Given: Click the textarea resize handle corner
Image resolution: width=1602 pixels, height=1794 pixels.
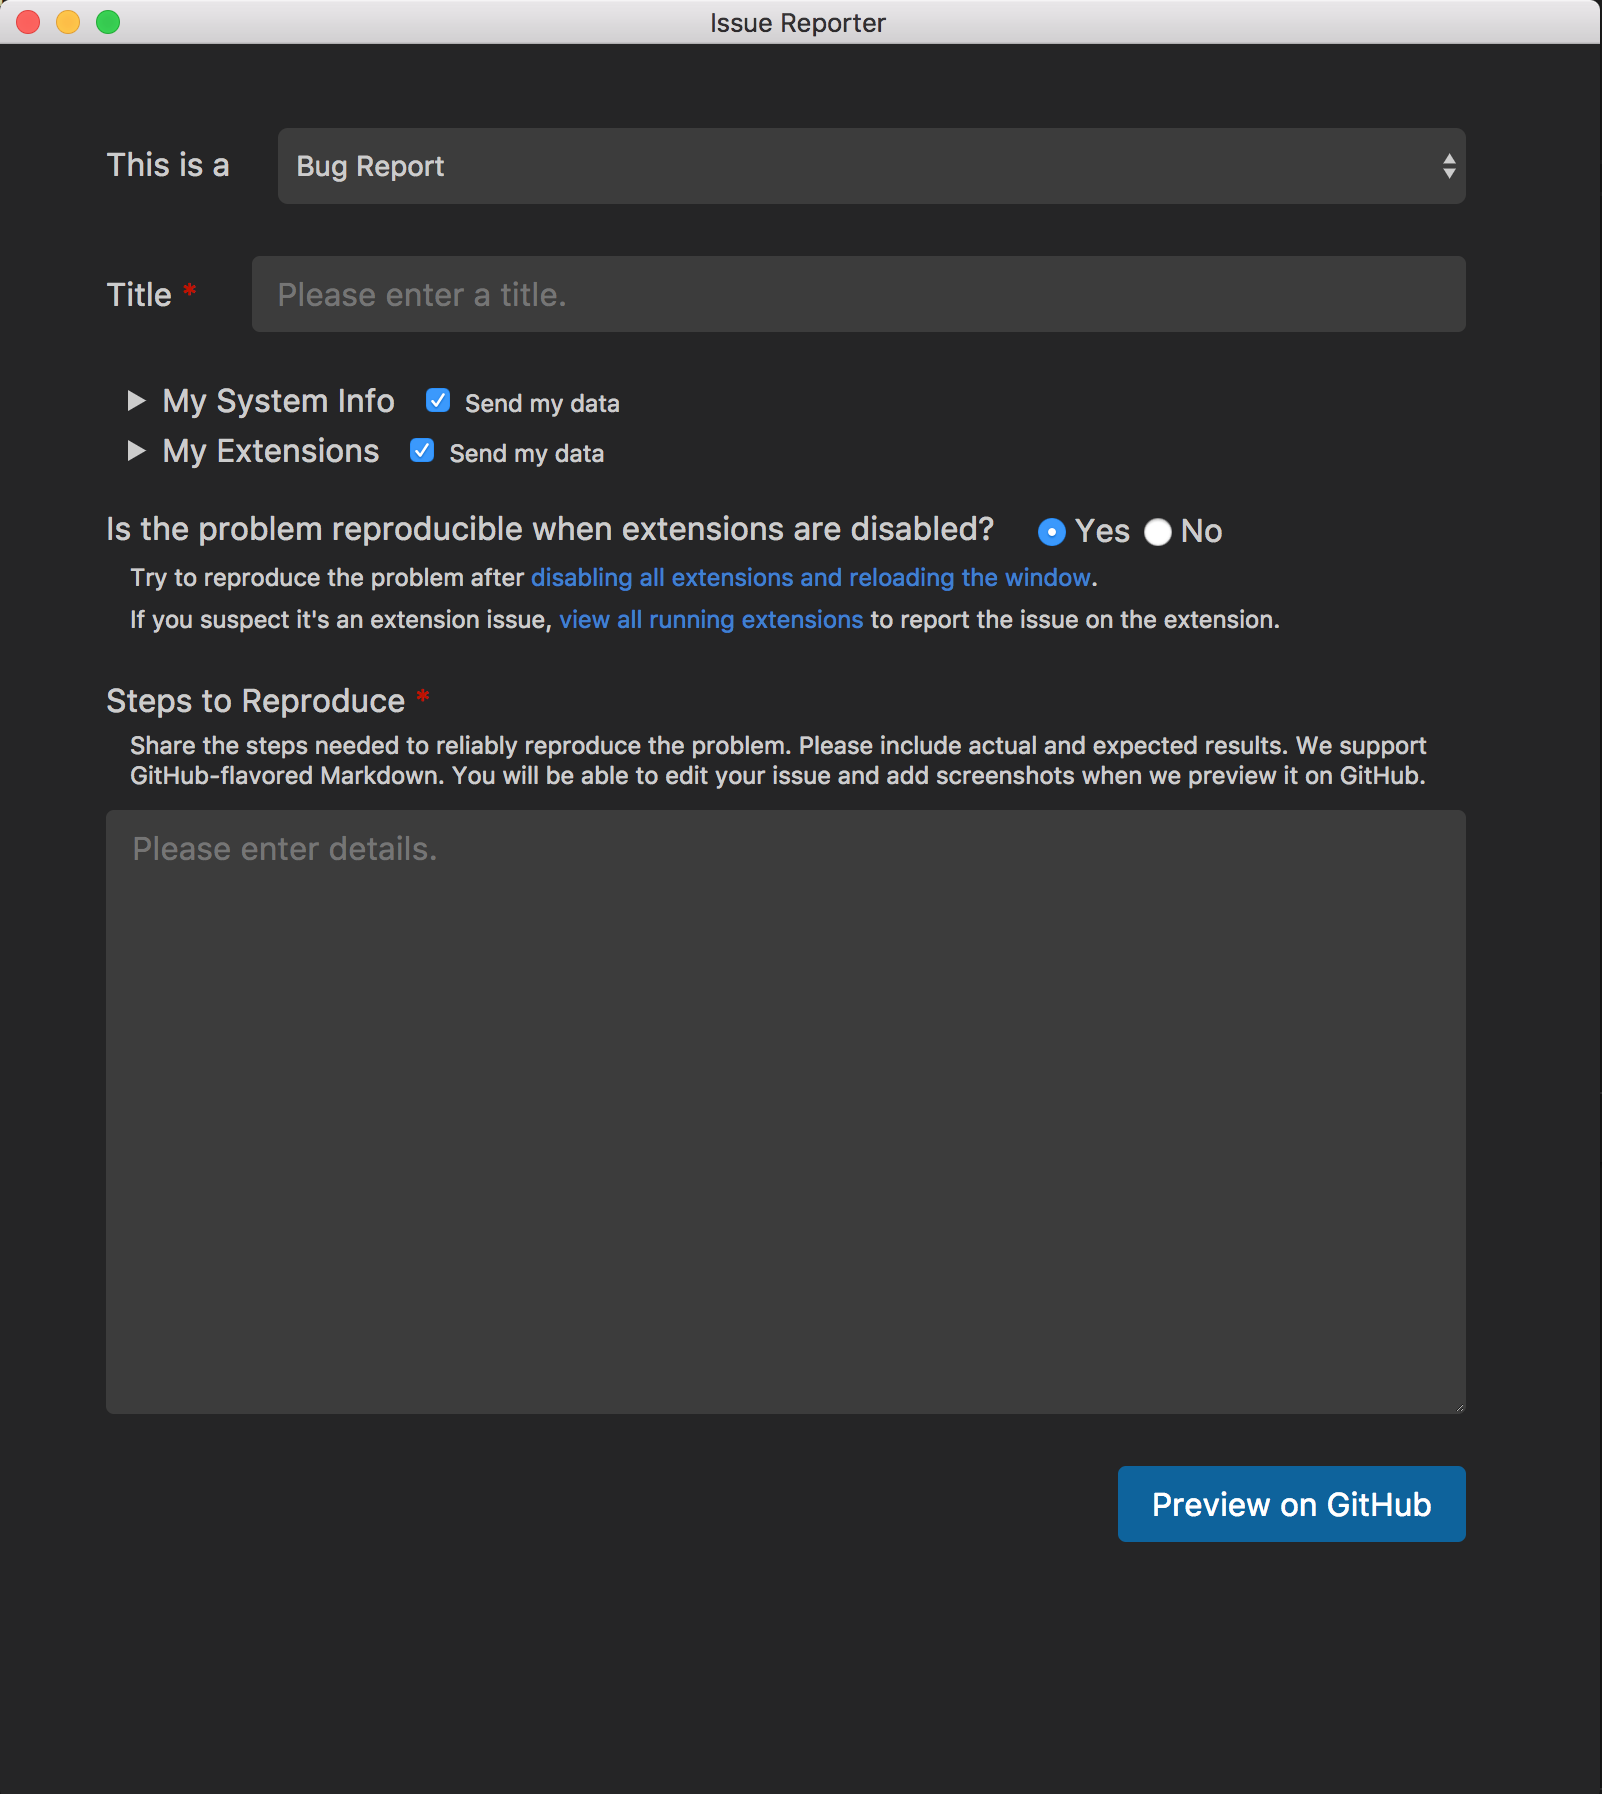Looking at the screenshot, I should coord(1458,1406).
